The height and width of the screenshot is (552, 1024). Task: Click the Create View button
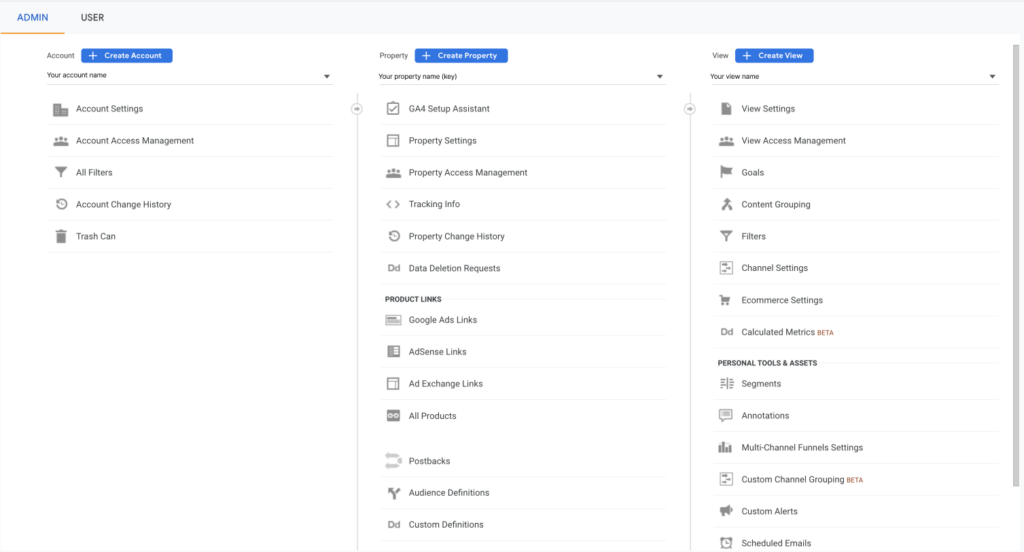[x=774, y=56]
